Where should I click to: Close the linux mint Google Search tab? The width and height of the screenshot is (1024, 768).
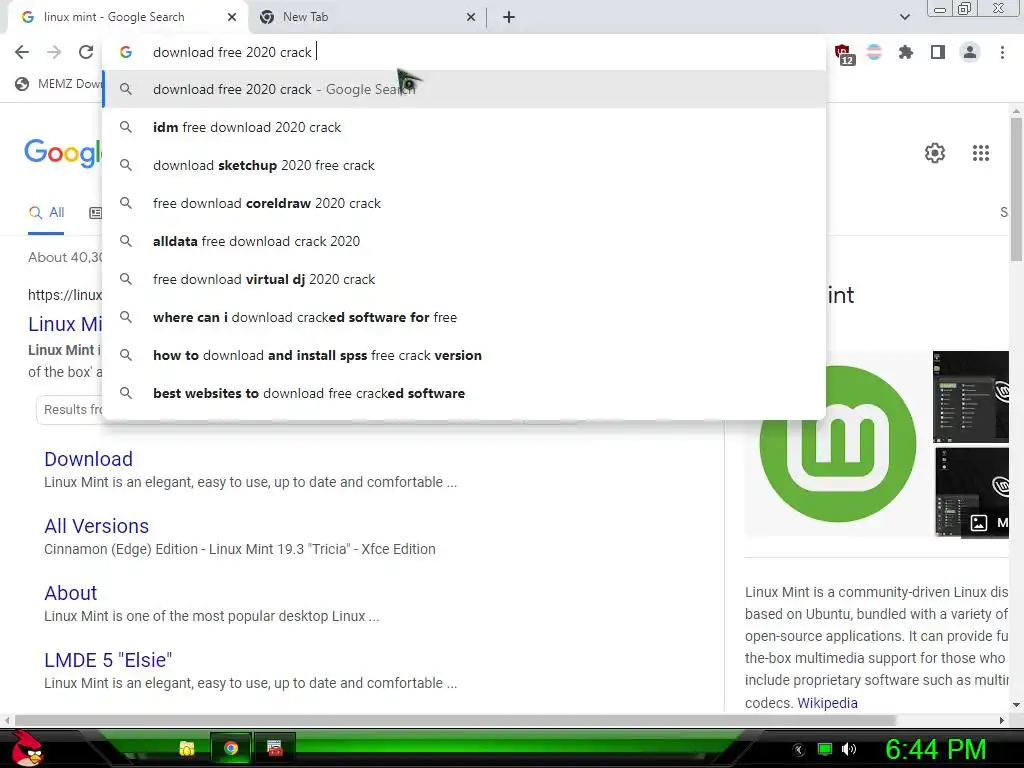pyautogui.click(x=232, y=17)
